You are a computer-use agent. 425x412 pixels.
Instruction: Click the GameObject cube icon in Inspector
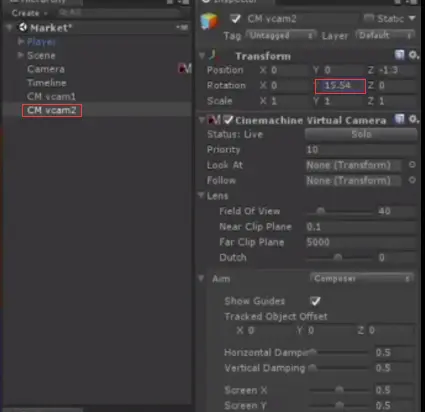click(x=209, y=21)
